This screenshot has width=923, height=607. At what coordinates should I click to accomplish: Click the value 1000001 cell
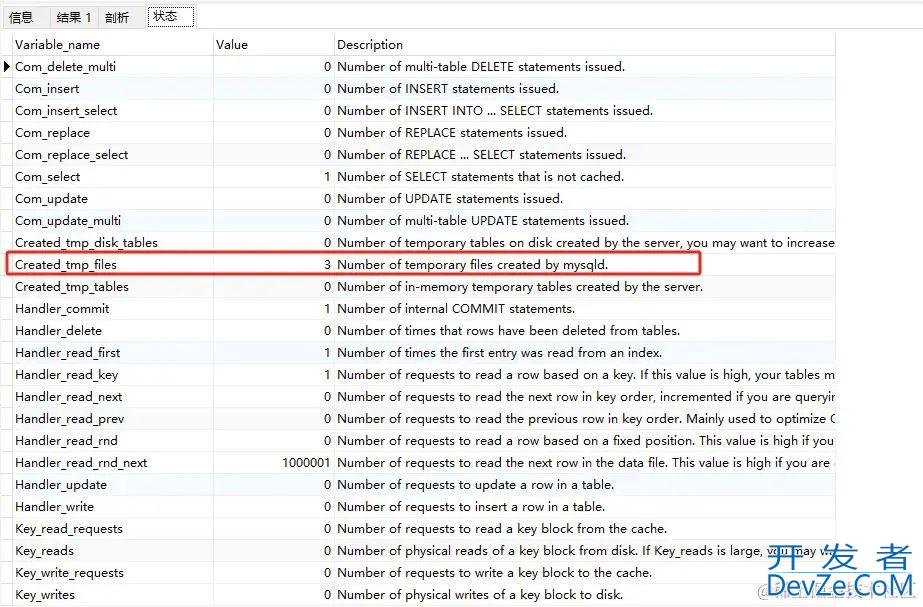(x=274, y=463)
